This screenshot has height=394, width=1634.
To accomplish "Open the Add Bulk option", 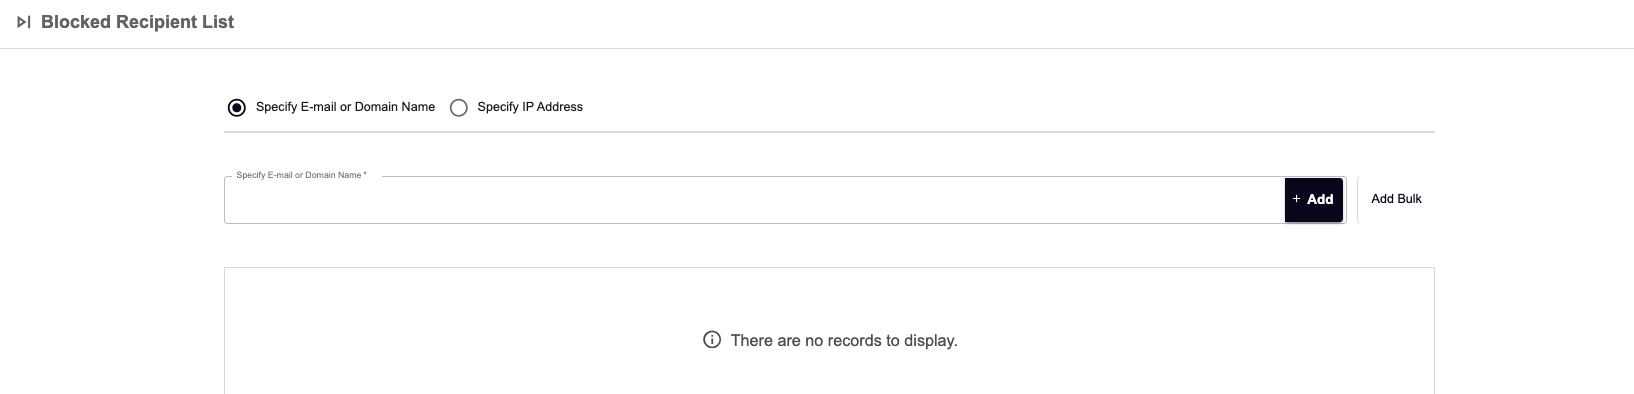I will 1396,199.
